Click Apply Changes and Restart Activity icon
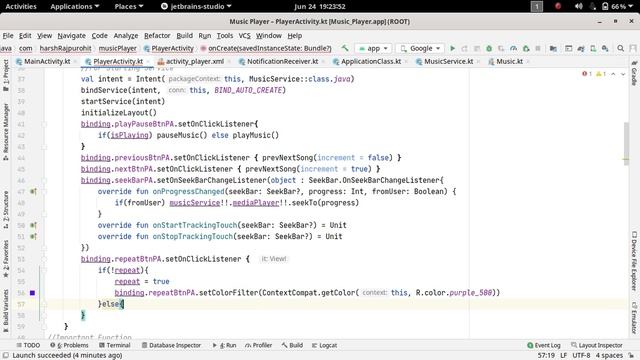 (x=464, y=48)
